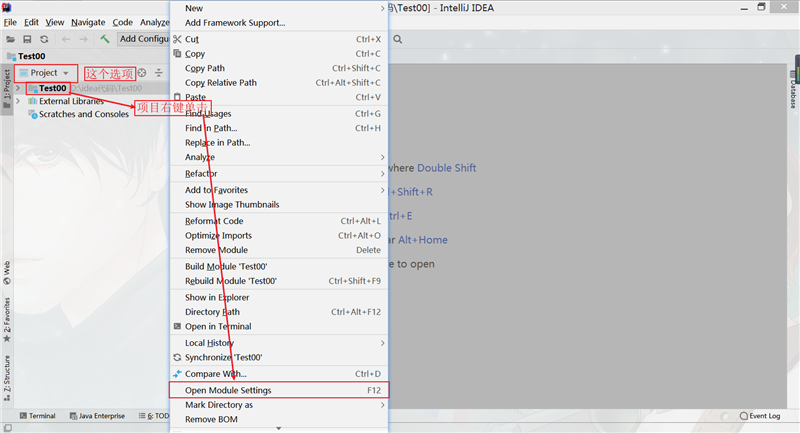Select Scratches and Consoles item
The width and height of the screenshot is (800, 433).
(x=84, y=114)
